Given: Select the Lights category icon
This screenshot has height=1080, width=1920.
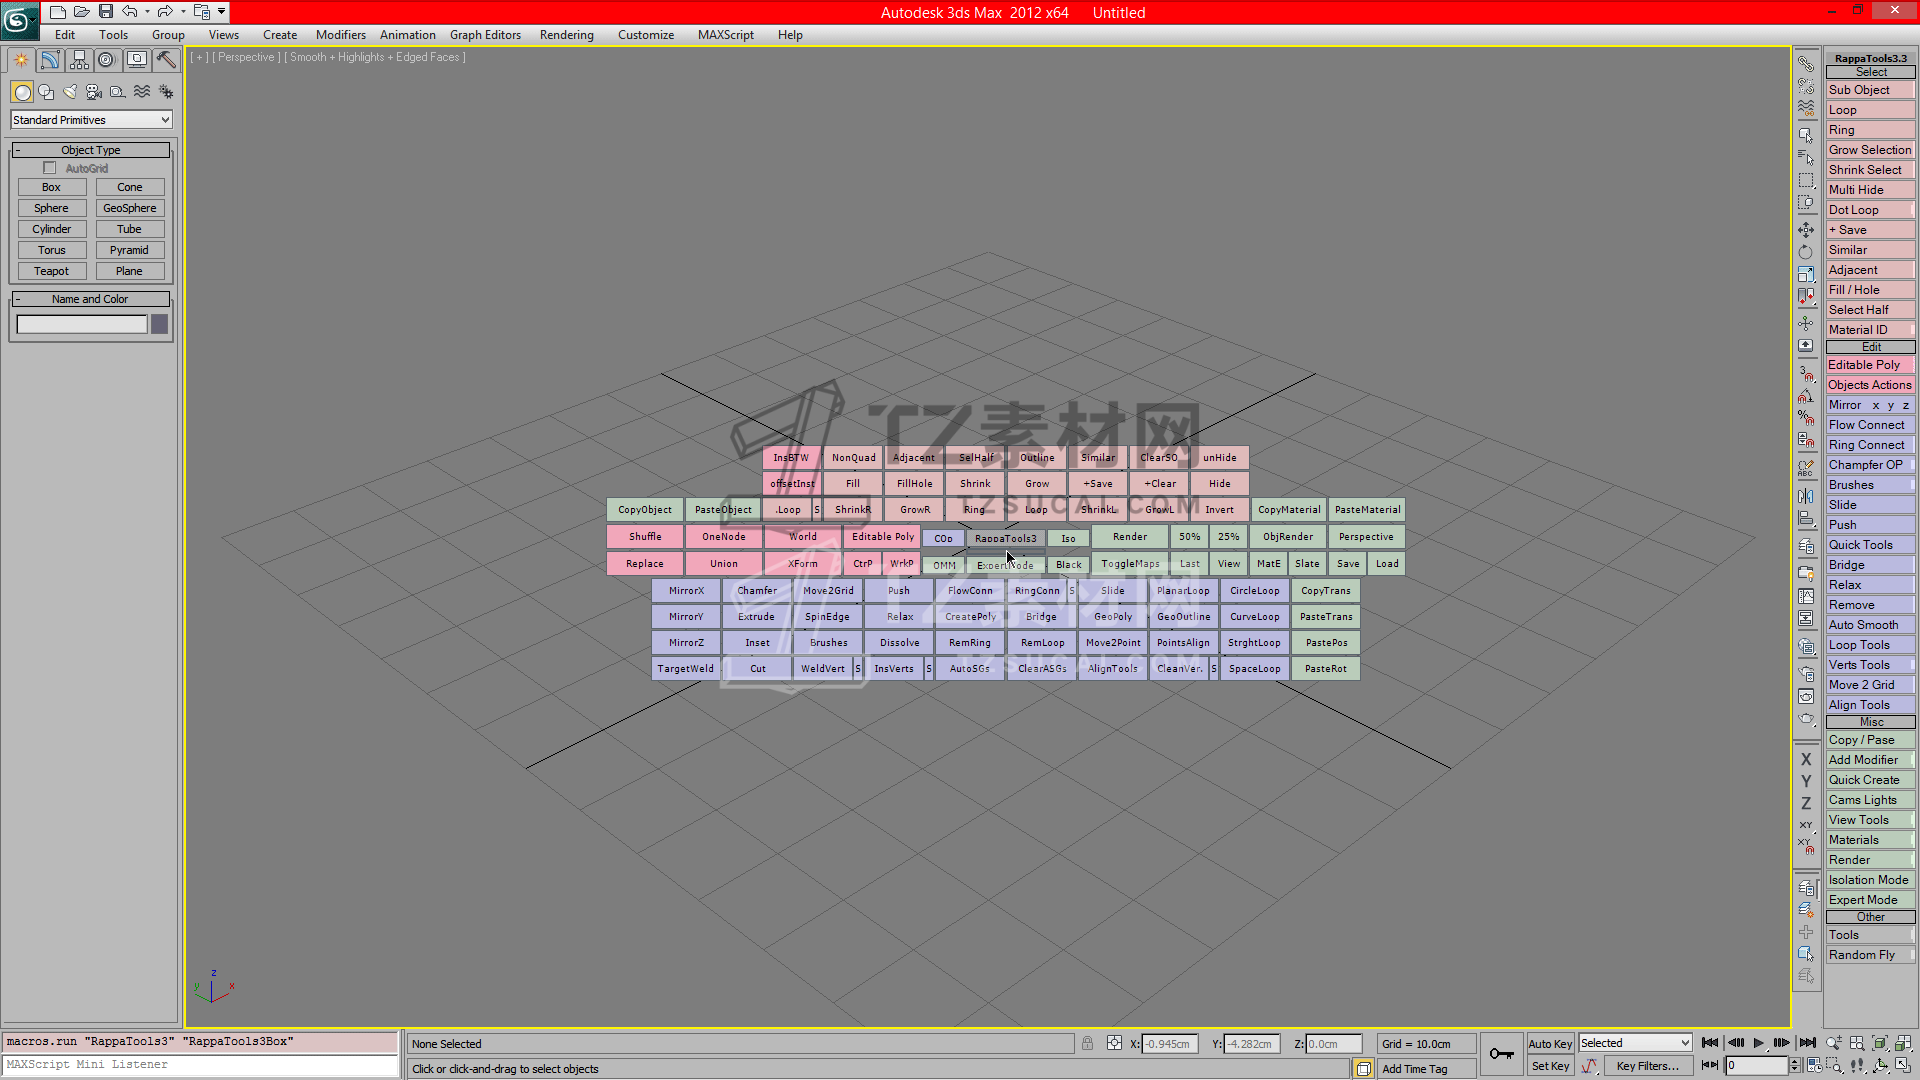Looking at the screenshot, I should pyautogui.click(x=70, y=92).
